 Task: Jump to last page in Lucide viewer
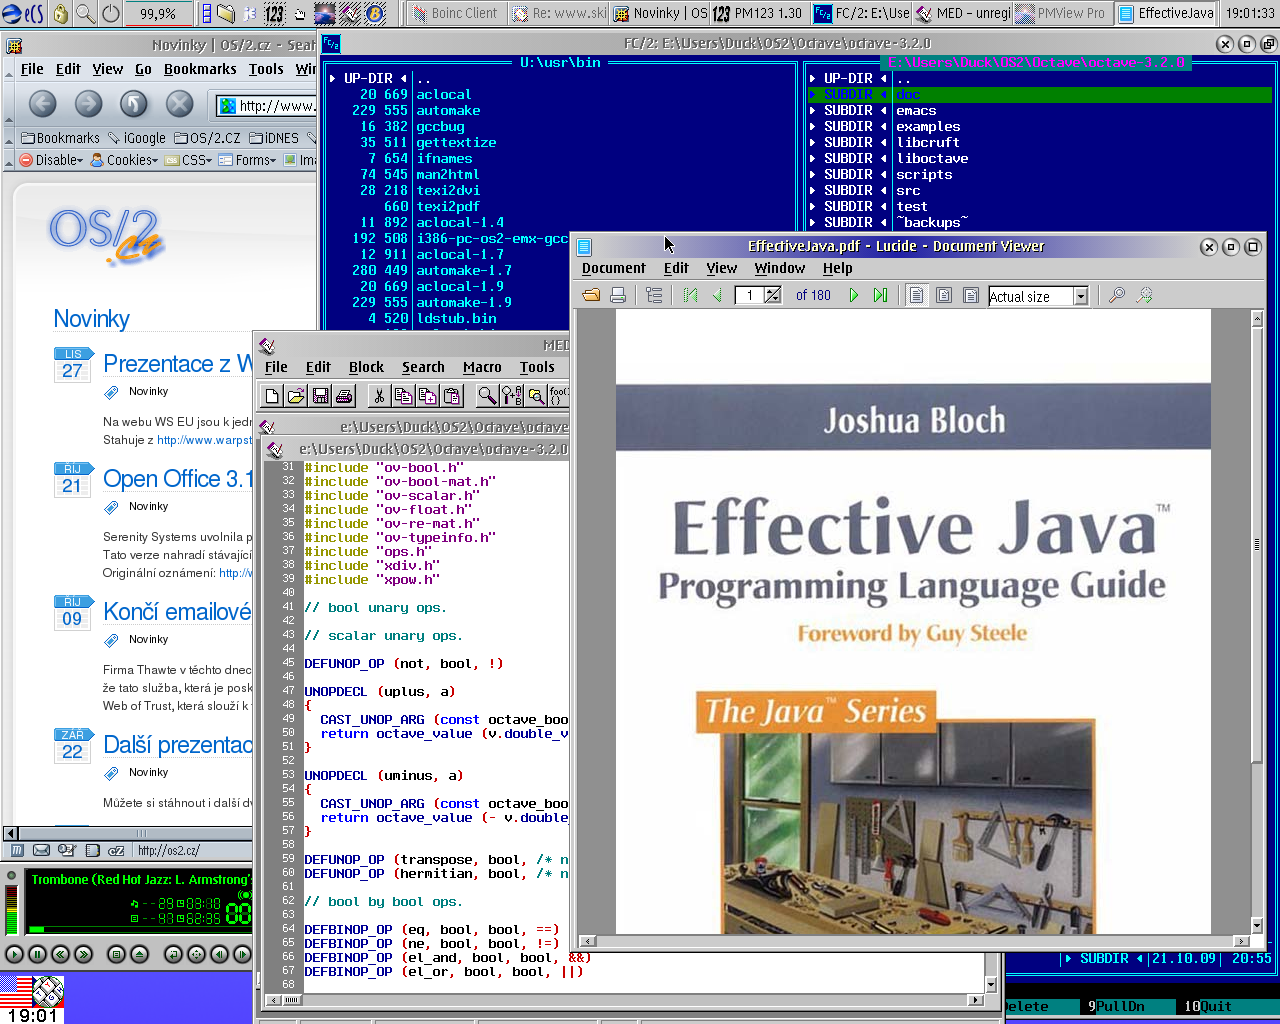880,295
